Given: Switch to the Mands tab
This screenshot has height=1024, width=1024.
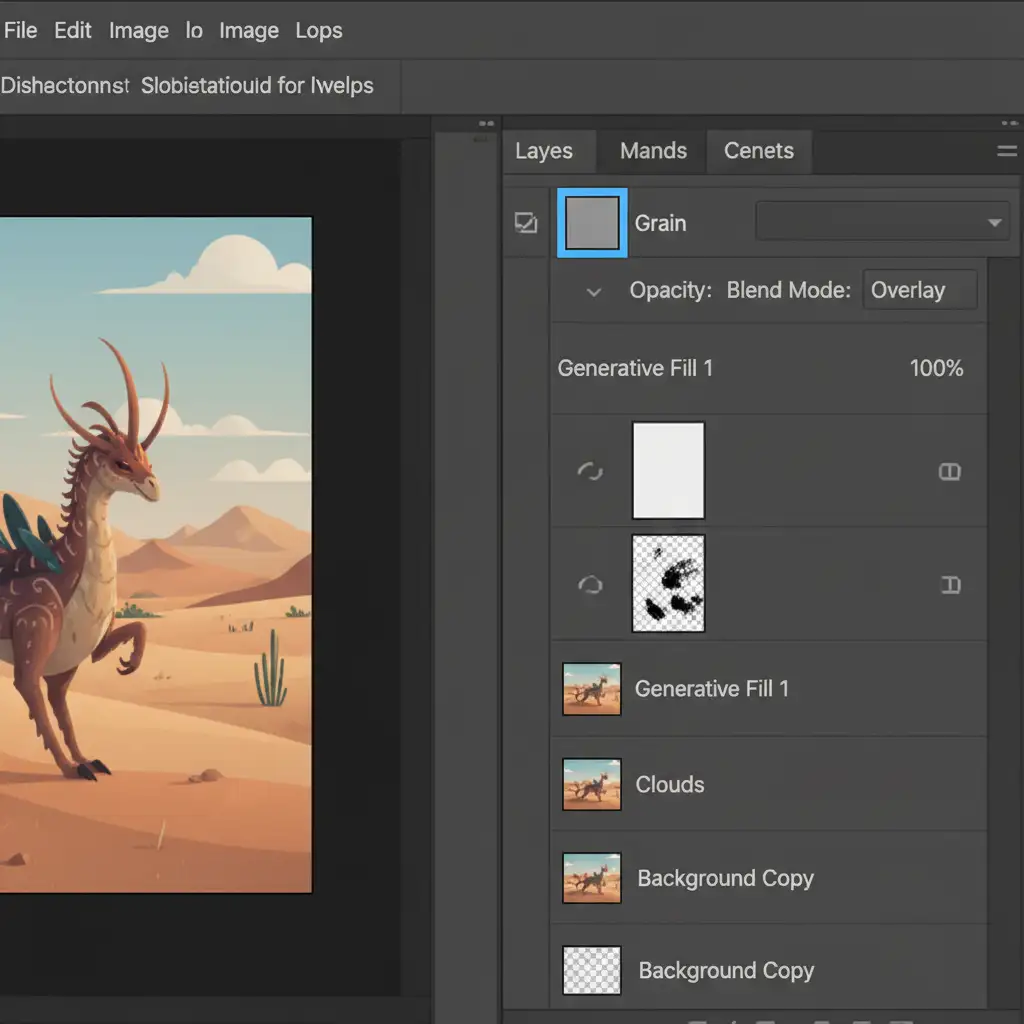Looking at the screenshot, I should coord(653,151).
